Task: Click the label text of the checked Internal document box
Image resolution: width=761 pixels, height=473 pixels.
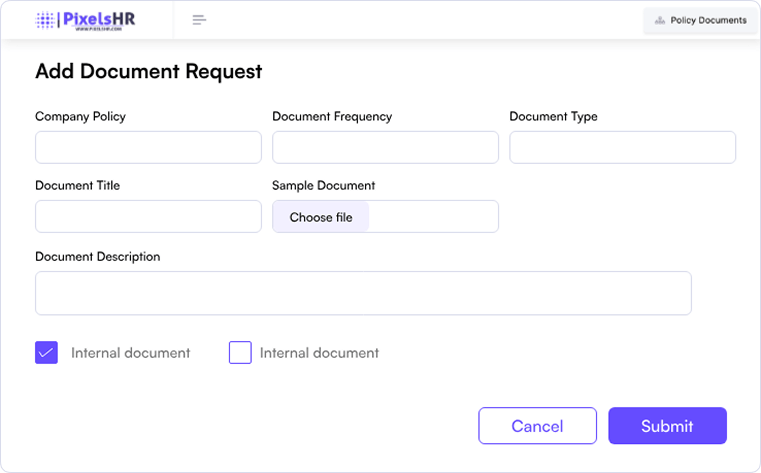Action: tap(130, 353)
